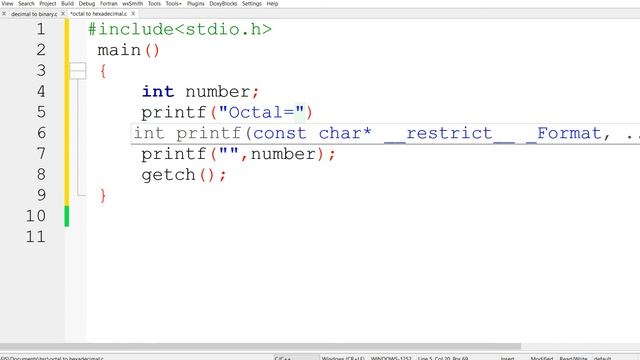
Task: Click the "Octal=" string on line 5
Action: (262, 112)
